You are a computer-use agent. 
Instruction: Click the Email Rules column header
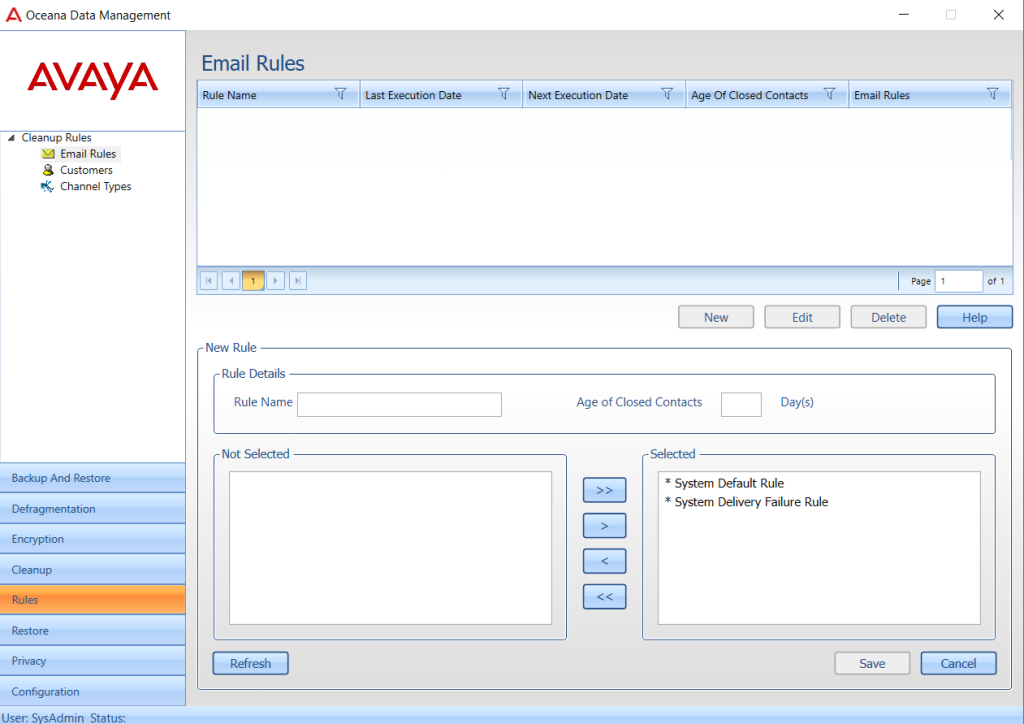(x=930, y=95)
